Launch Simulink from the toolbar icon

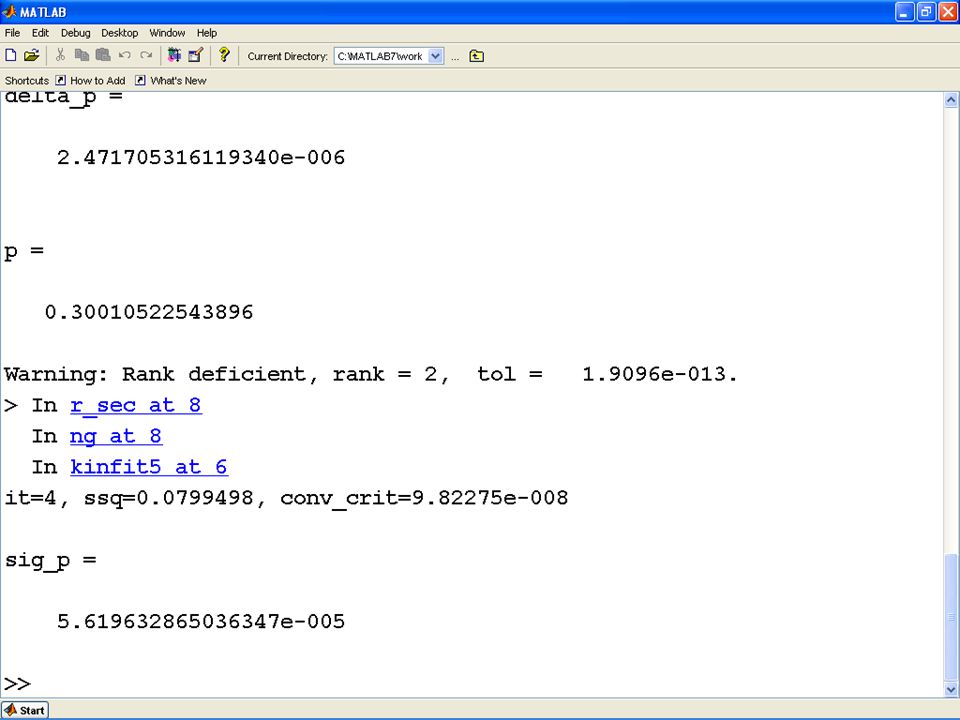click(x=174, y=56)
